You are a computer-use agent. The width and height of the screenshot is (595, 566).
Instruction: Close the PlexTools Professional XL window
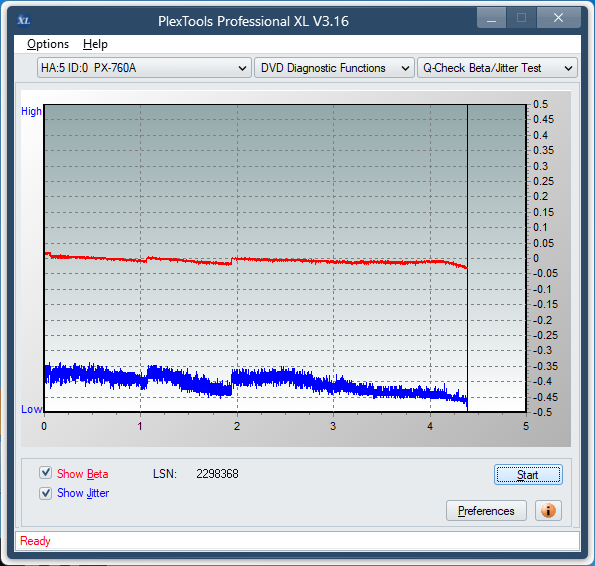point(558,18)
